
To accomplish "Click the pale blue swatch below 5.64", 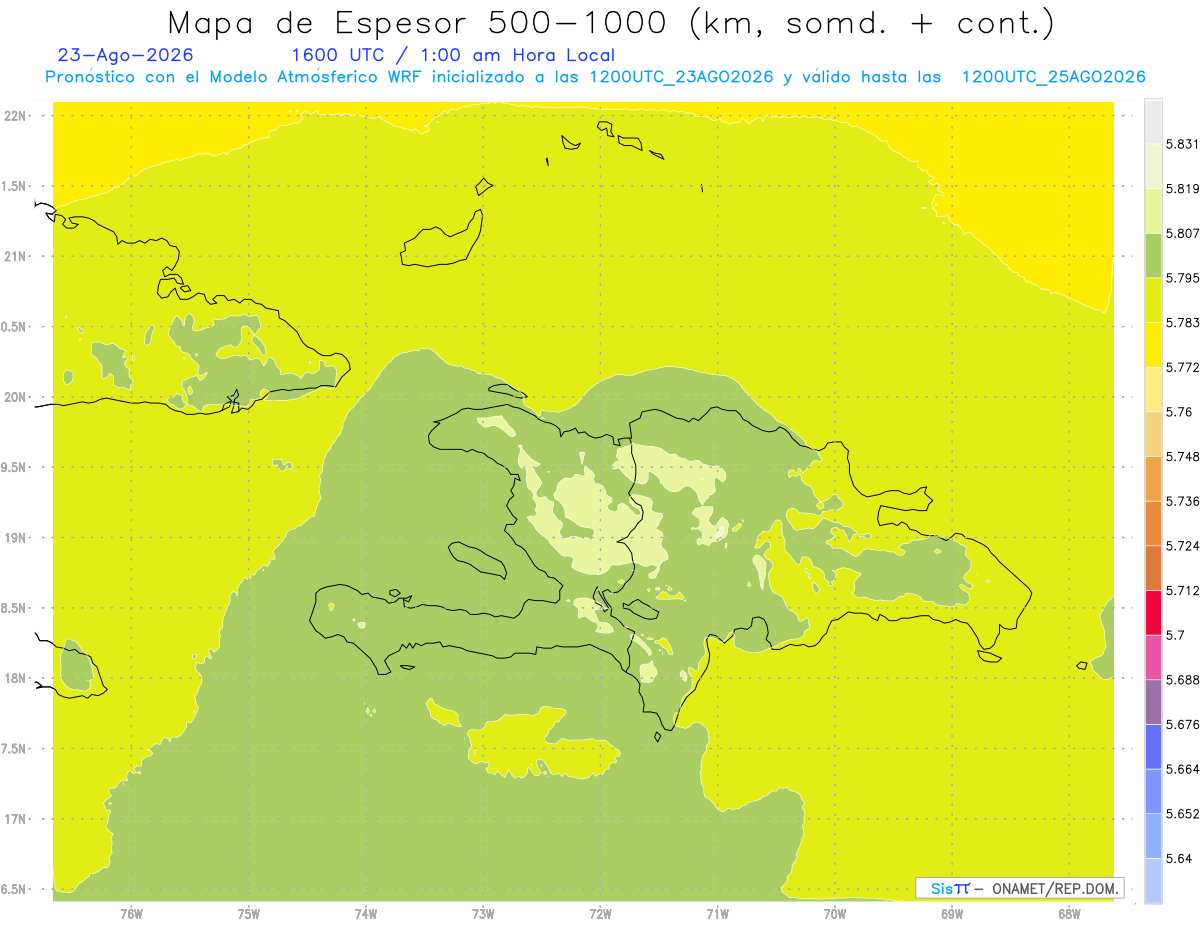I will click(x=1153, y=881).
